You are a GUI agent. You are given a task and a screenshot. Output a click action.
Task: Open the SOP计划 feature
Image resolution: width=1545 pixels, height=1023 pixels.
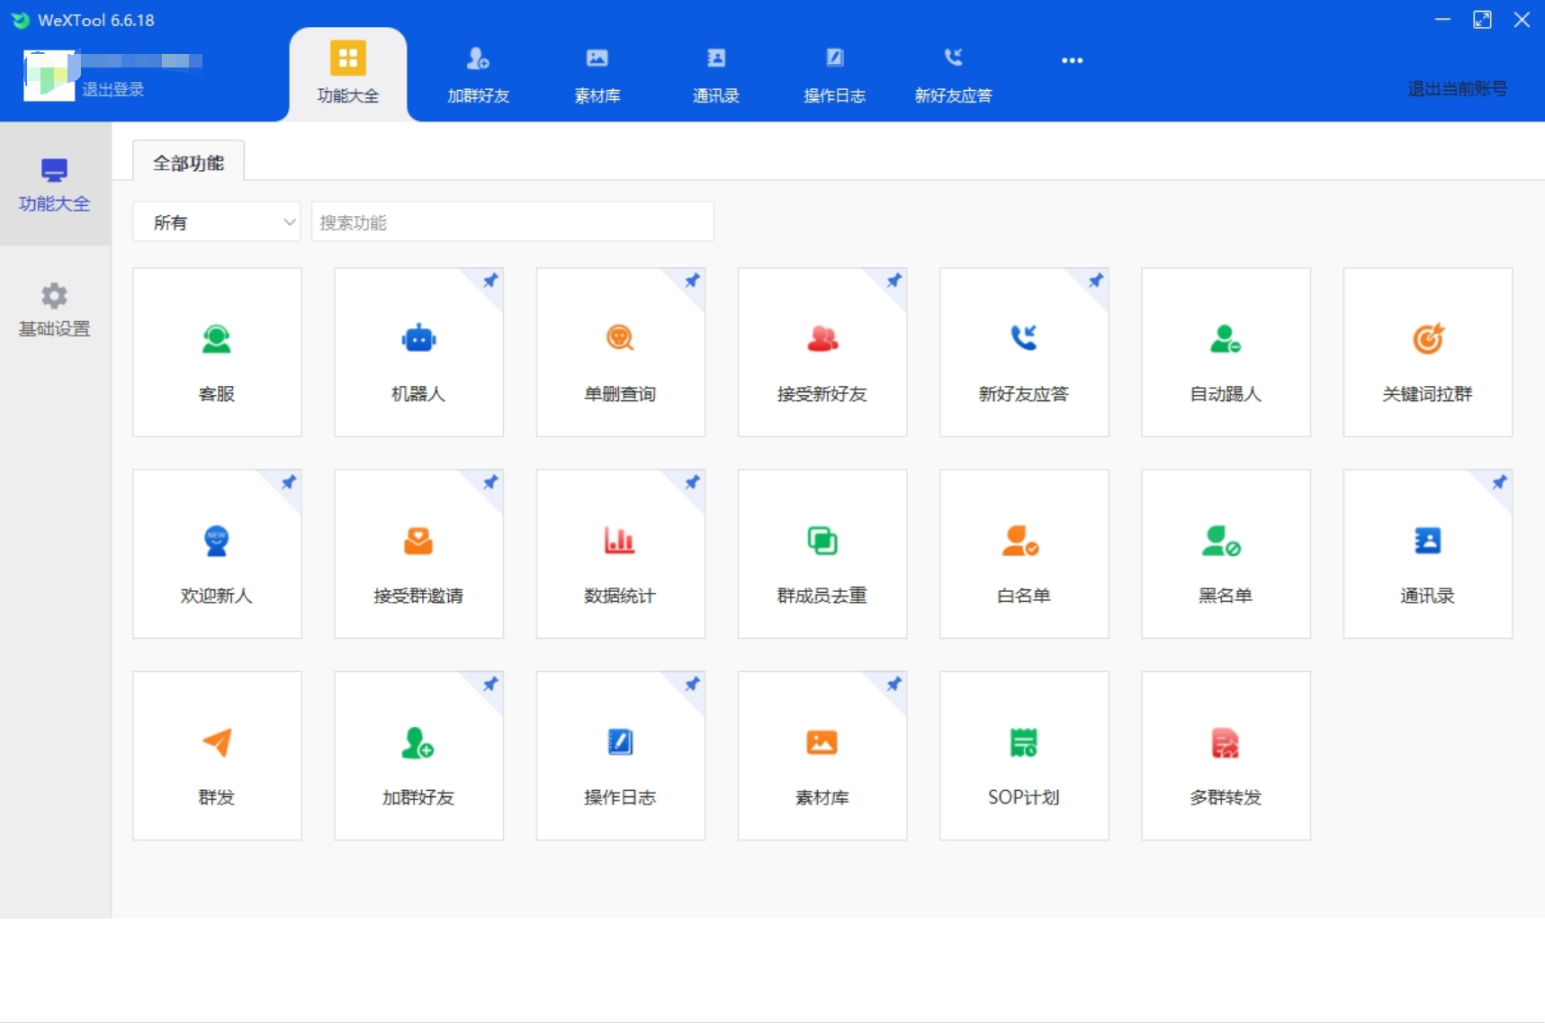(1023, 756)
